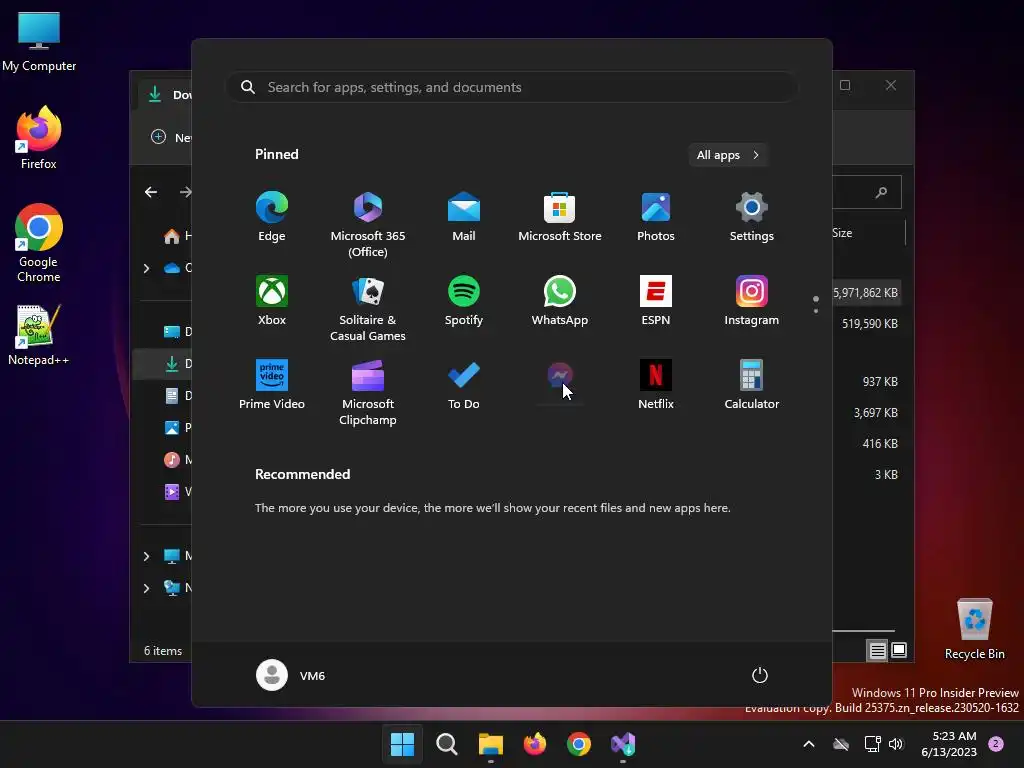This screenshot has height=768, width=1024.
Task: Click the Start menu search field
Action: (512, 88)
